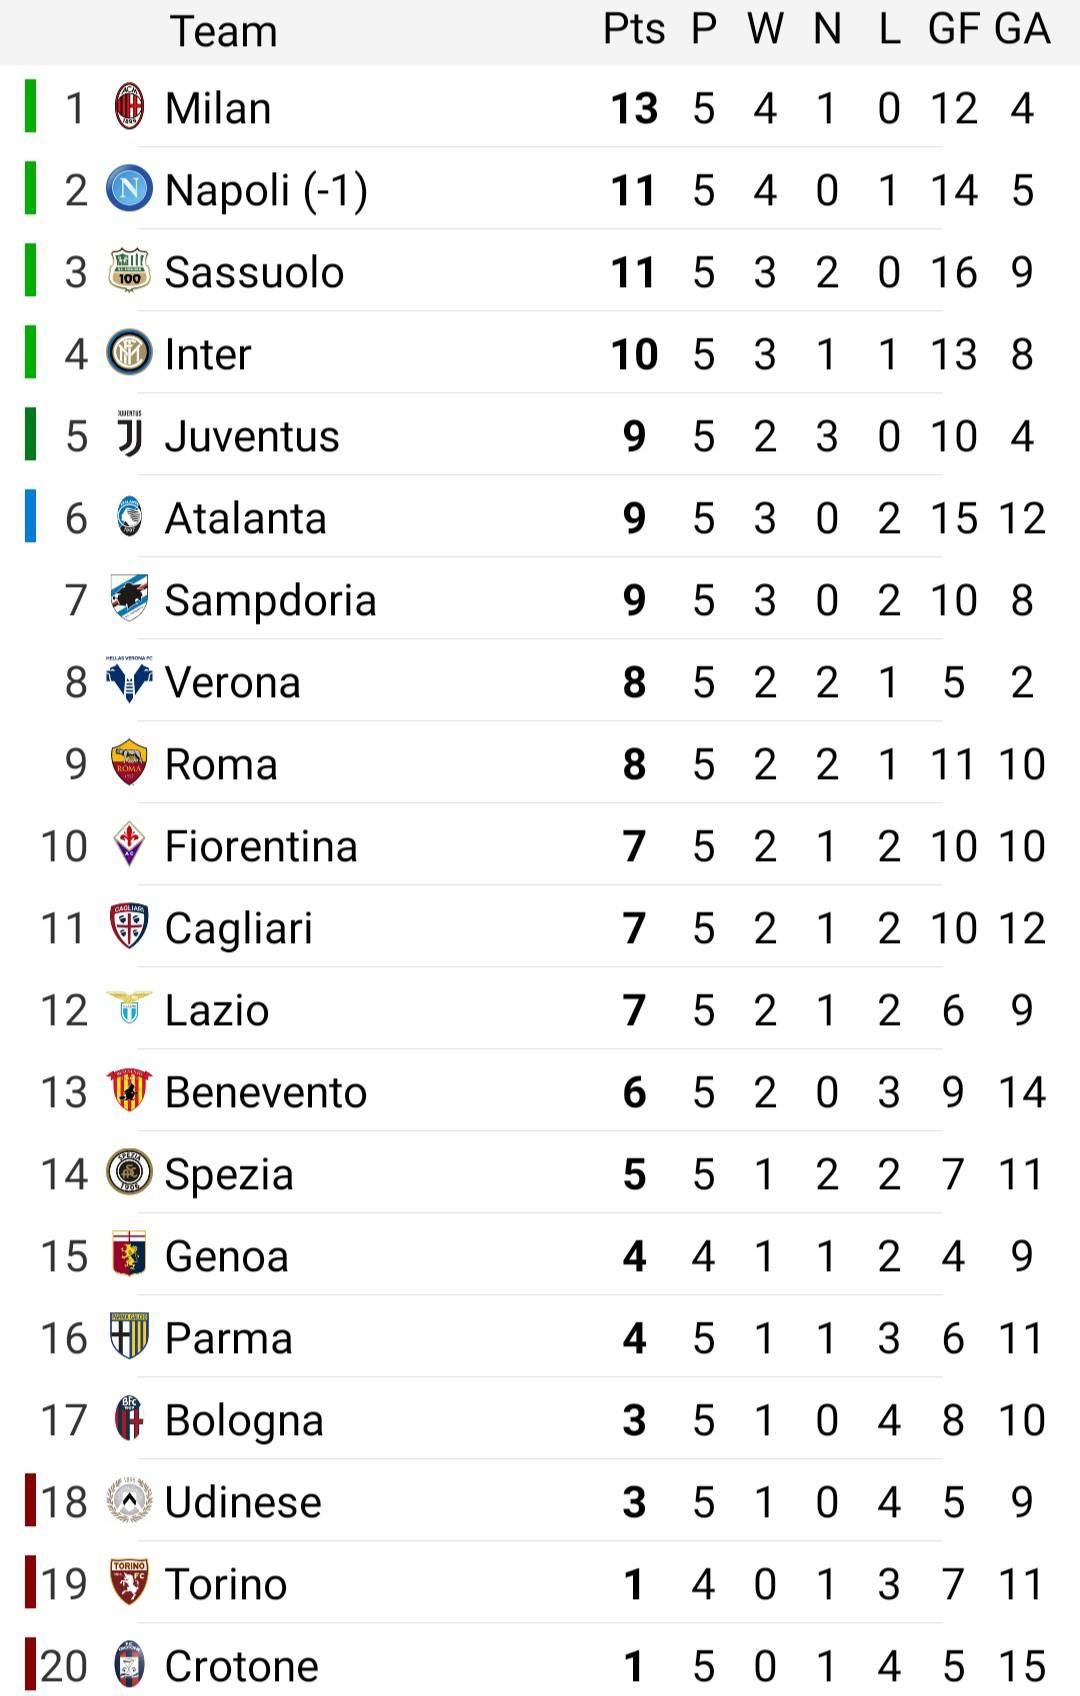This screenshot has width=1080, height=1696.
Task: Click the Bologna team name
Action: pyautogui.click(x=244, y=1421)
